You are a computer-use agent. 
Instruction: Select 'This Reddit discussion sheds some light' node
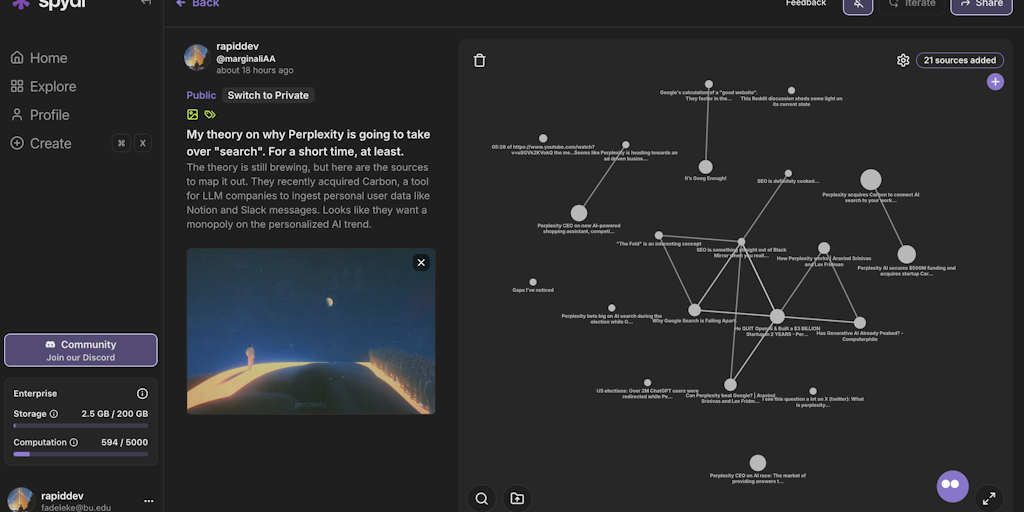click(x=791, y=91)
